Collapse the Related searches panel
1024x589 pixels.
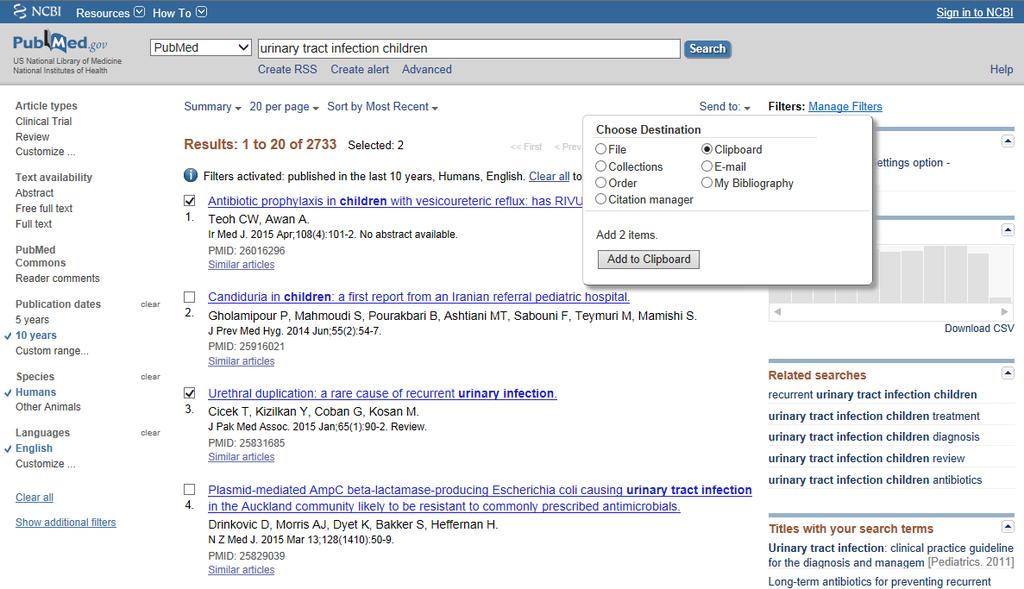[1008, 373]
